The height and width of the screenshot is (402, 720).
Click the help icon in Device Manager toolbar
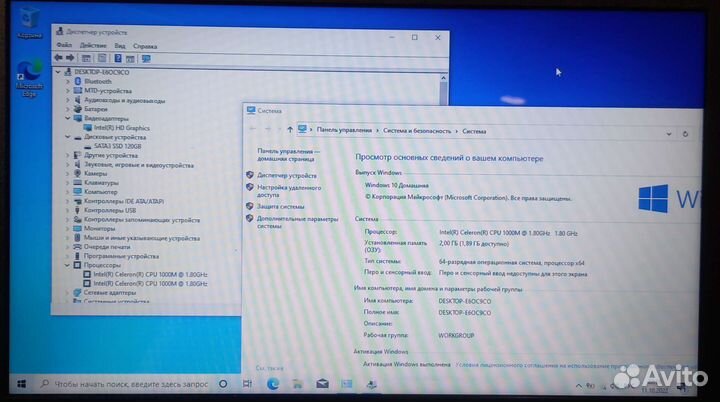[x=118, y=58]
